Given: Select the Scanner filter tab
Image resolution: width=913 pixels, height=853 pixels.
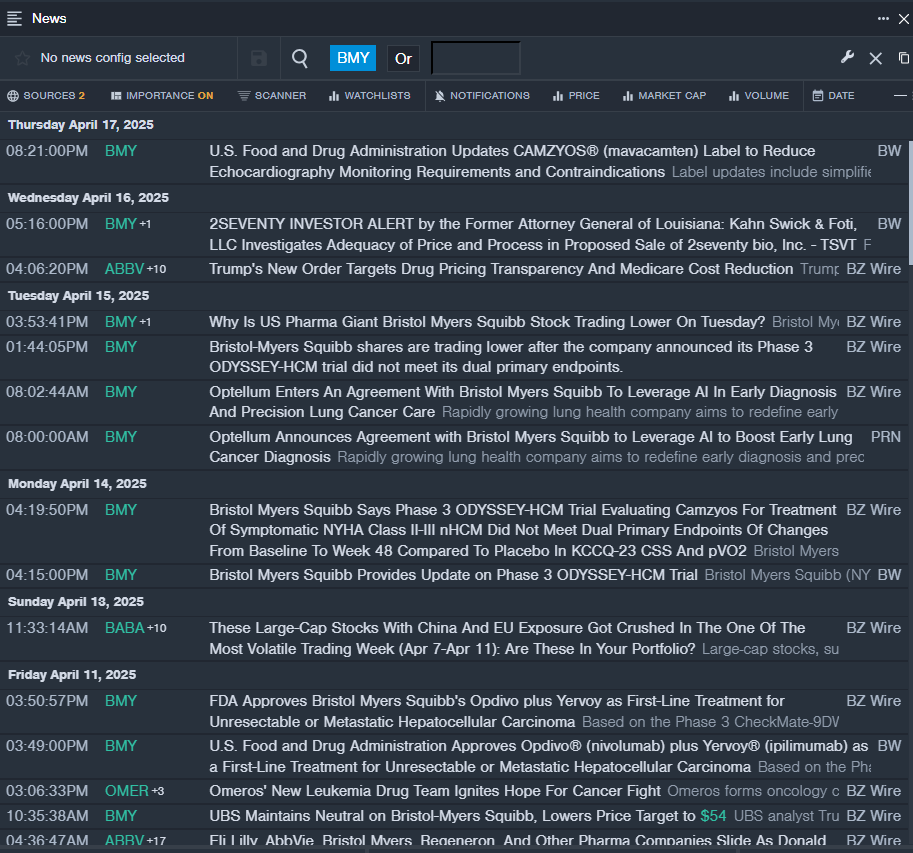Looking at the screenshot, I should [272, 96].
